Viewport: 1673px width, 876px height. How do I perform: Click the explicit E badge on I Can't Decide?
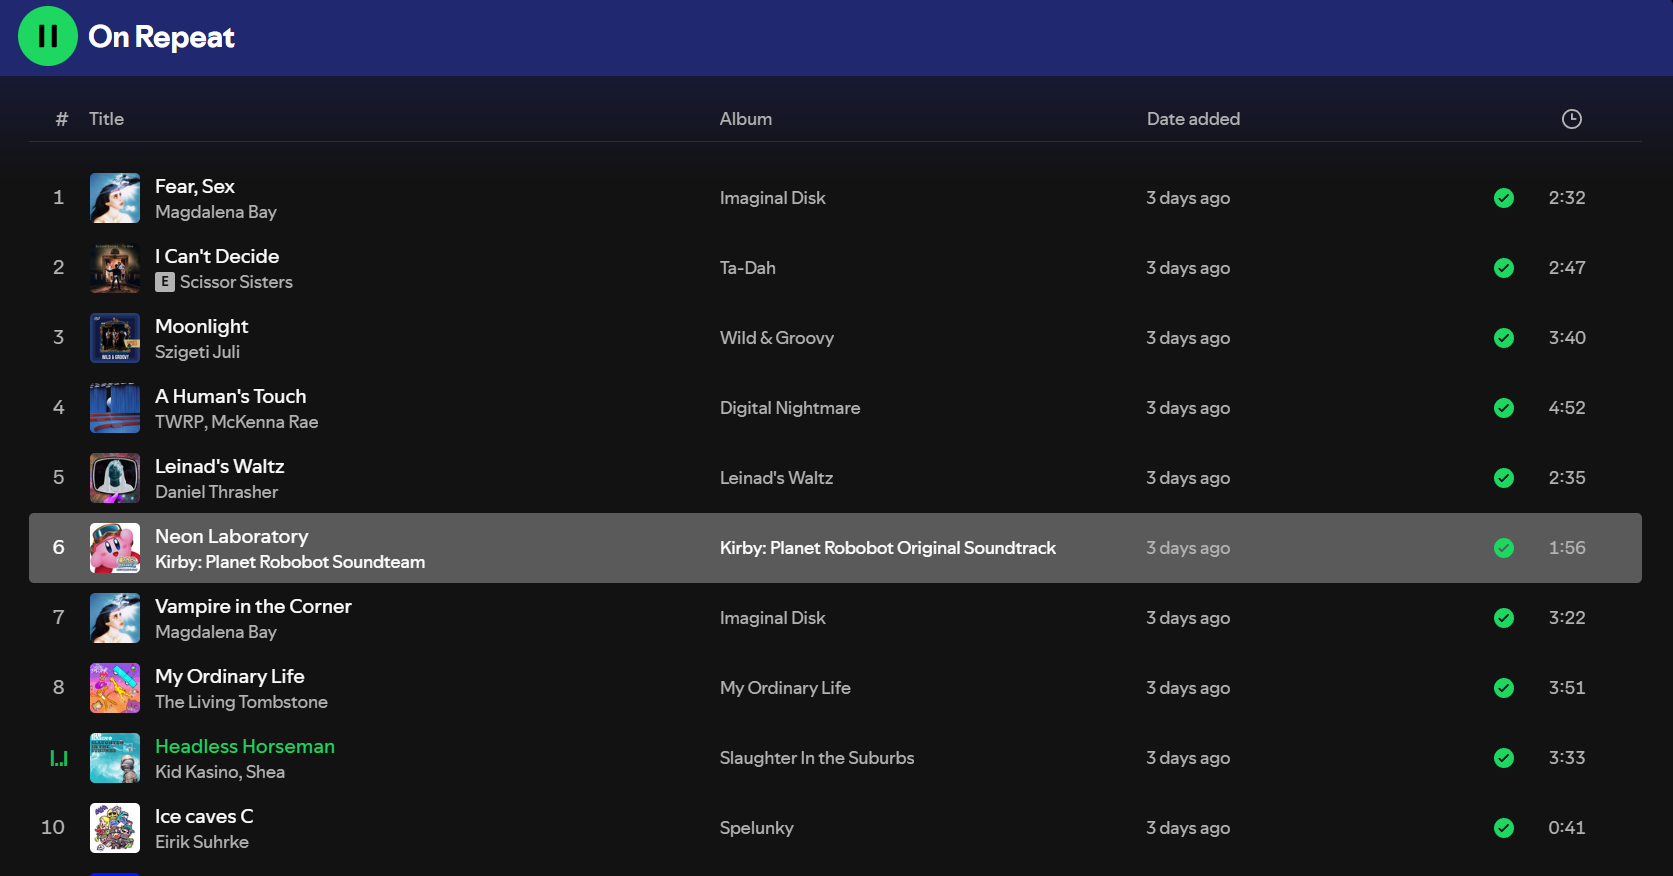click(165, 282)
